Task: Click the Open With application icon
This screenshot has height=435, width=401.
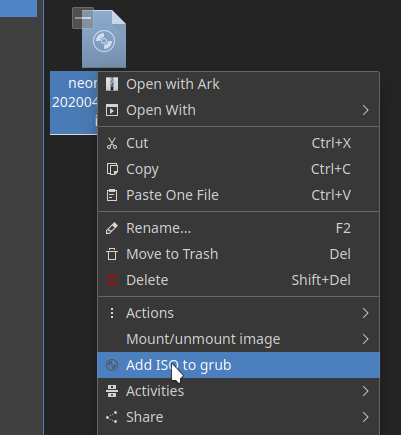Action: pos(112,110)
